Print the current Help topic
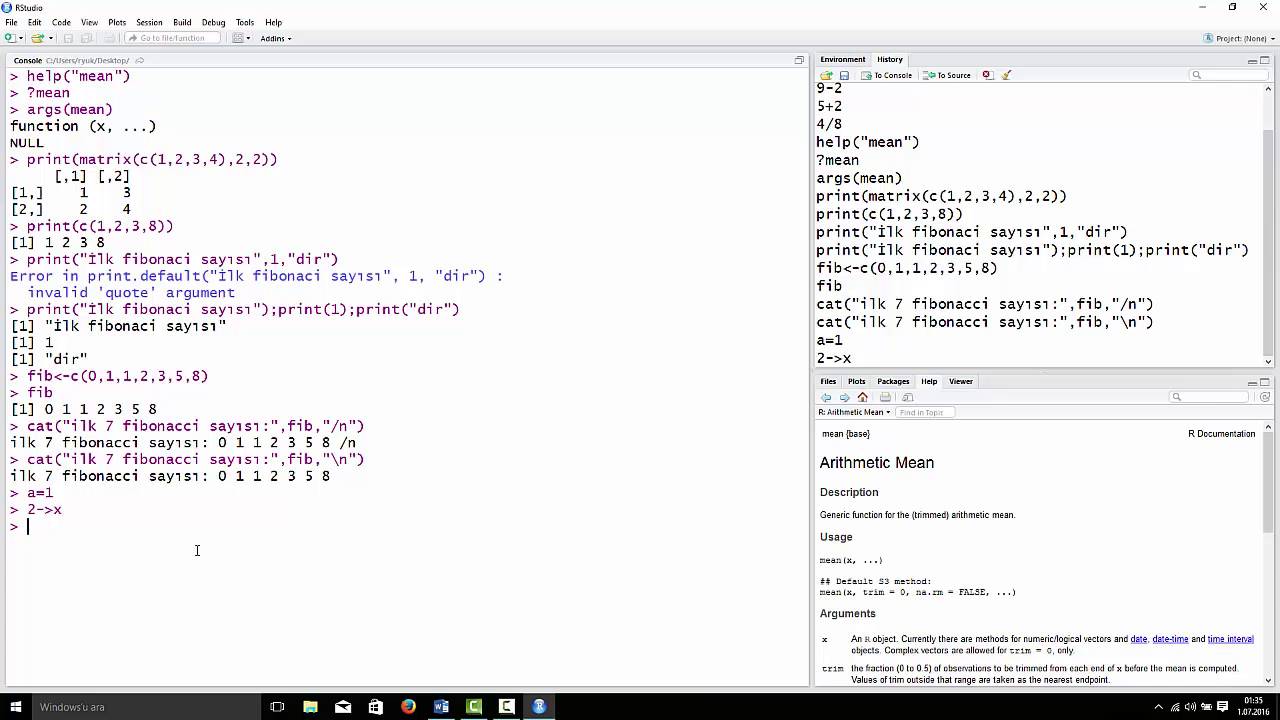The image size is (1280, 720). 885,397
